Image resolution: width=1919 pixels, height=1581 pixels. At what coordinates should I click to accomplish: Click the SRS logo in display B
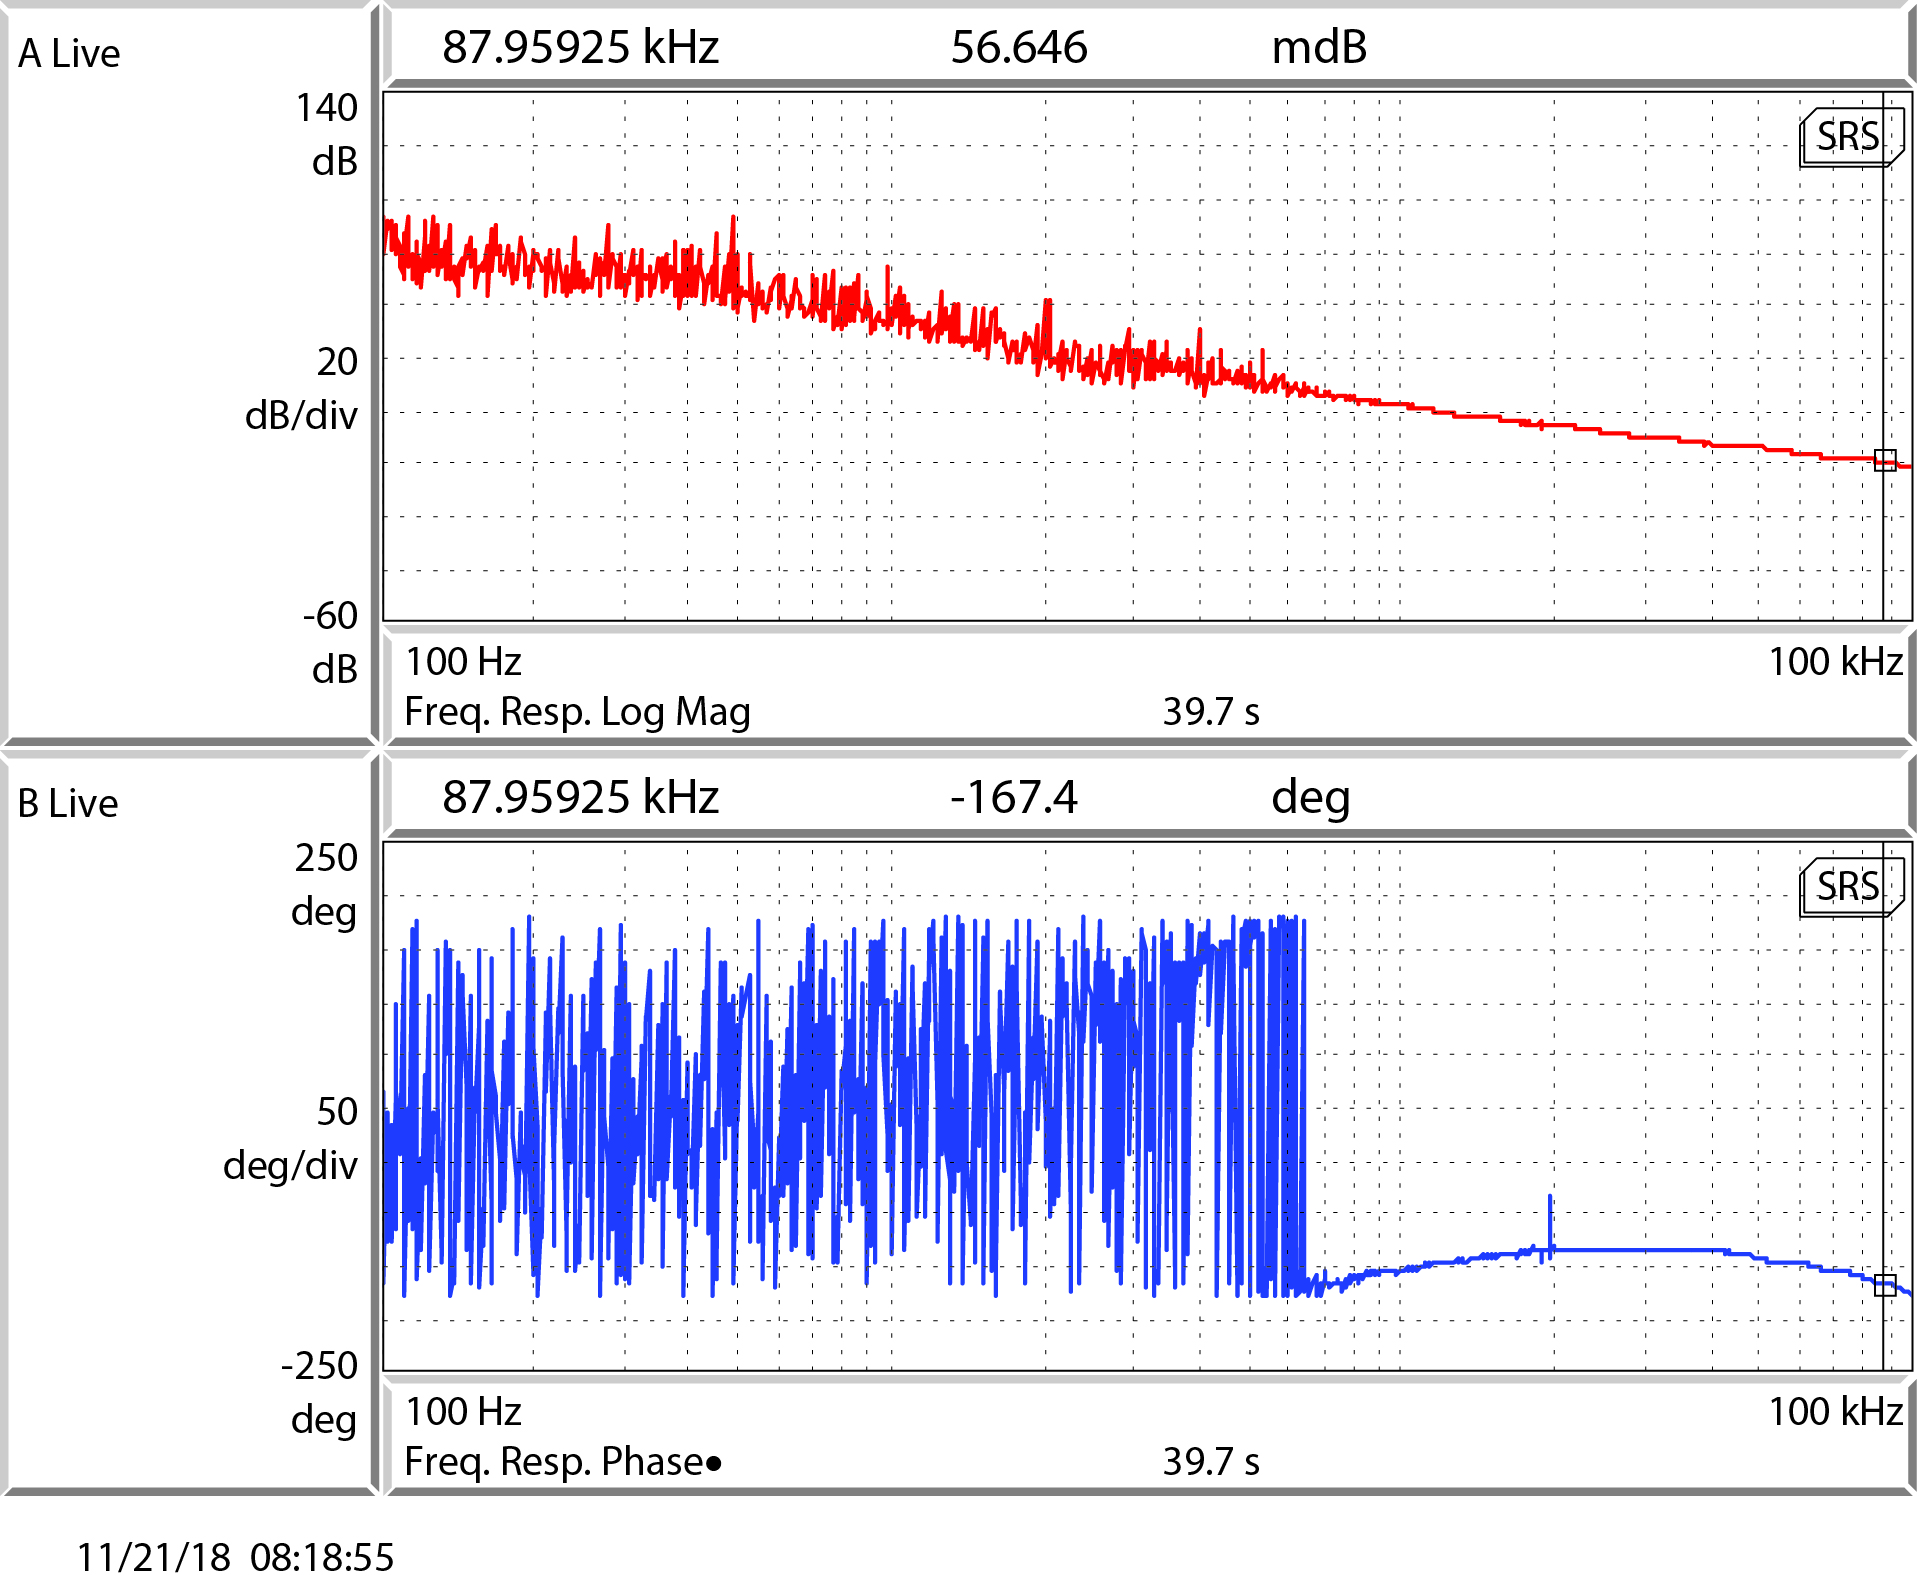coord(1851,887)
